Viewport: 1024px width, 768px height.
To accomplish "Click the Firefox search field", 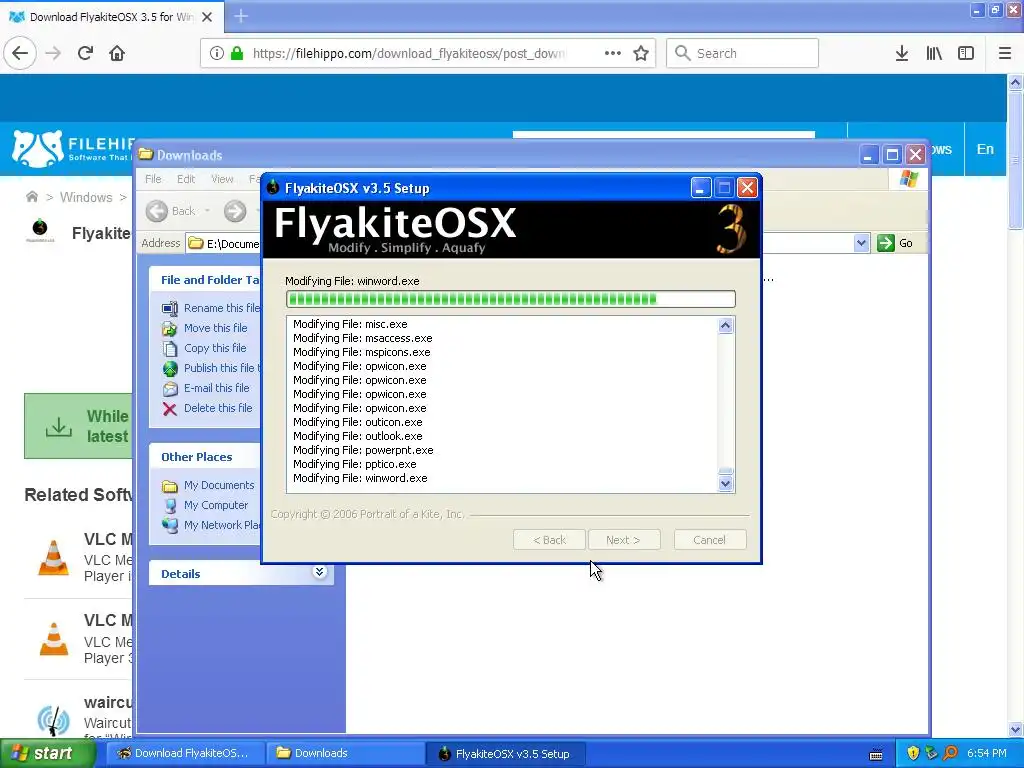I will 742,53.
